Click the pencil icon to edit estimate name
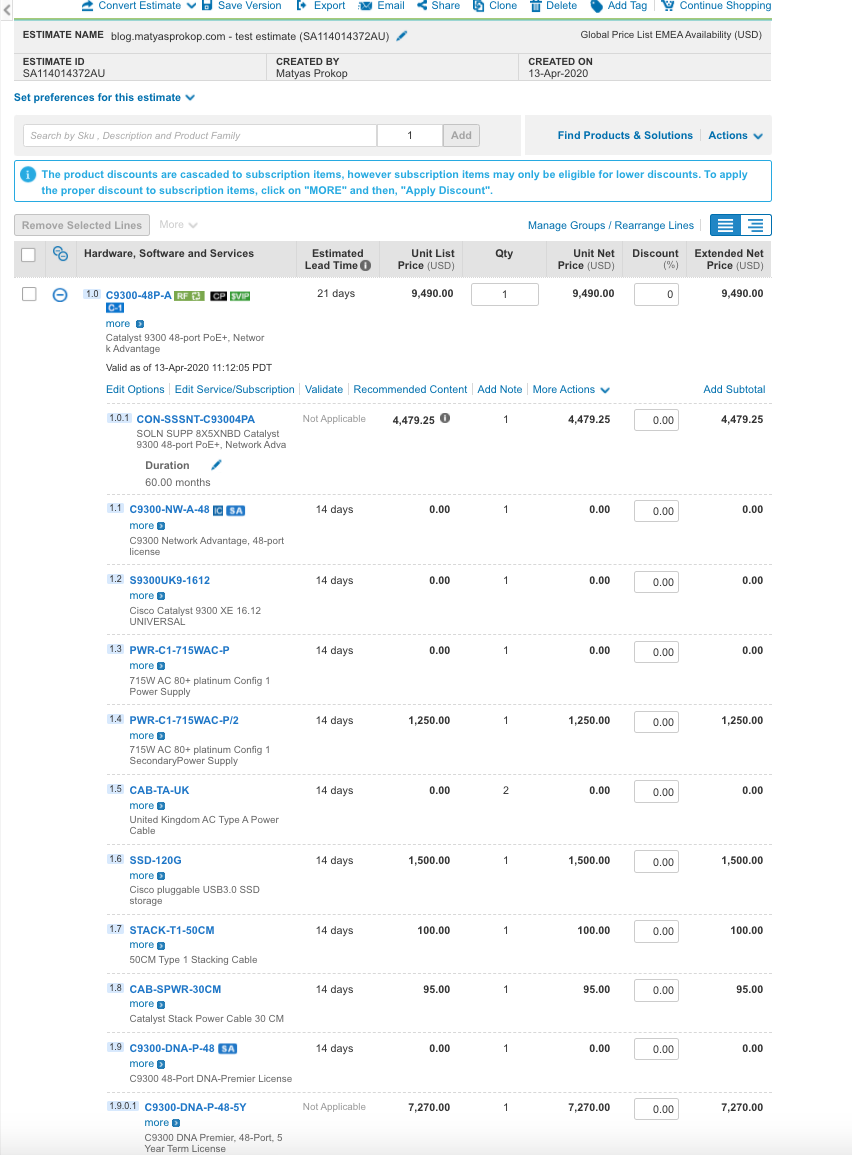 (402, 35)
